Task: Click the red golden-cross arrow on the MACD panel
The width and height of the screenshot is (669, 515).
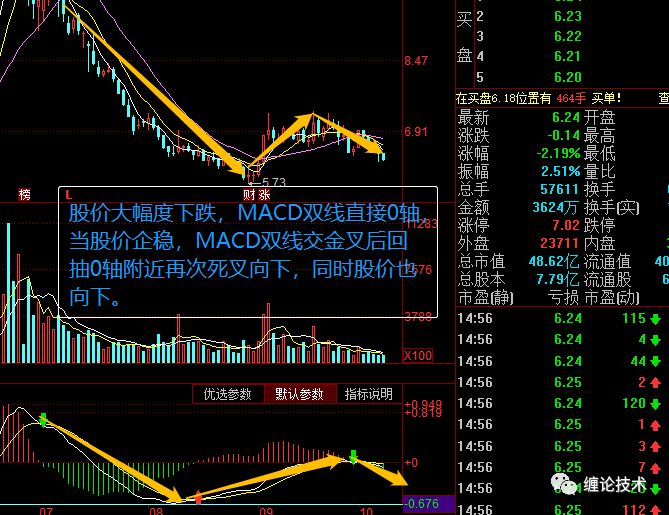Action: point(198,498)
